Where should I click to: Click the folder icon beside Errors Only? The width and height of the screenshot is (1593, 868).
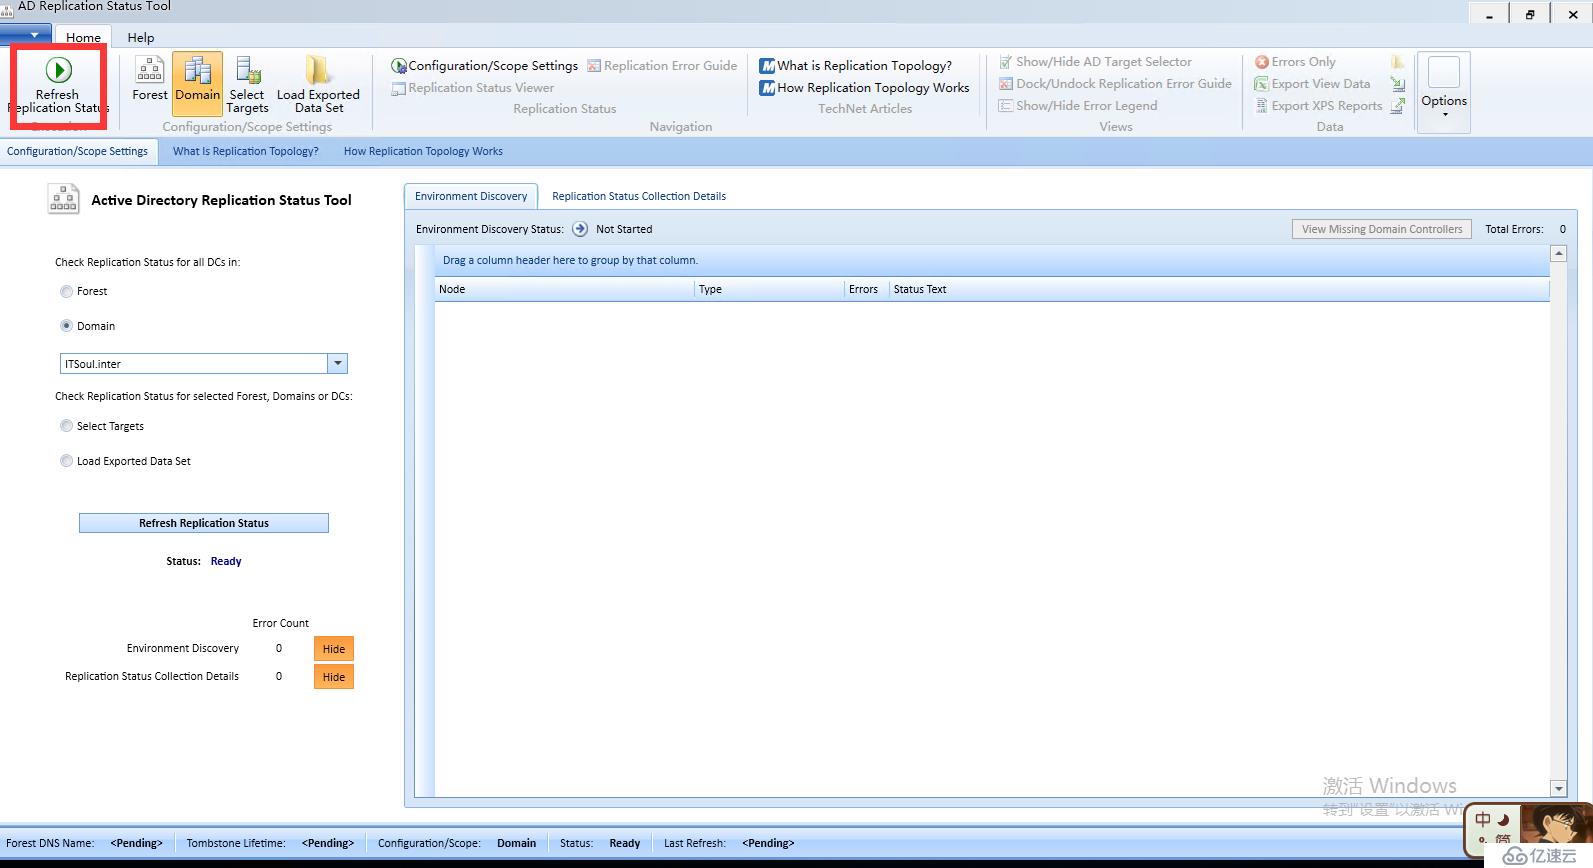click(1398, 62)
